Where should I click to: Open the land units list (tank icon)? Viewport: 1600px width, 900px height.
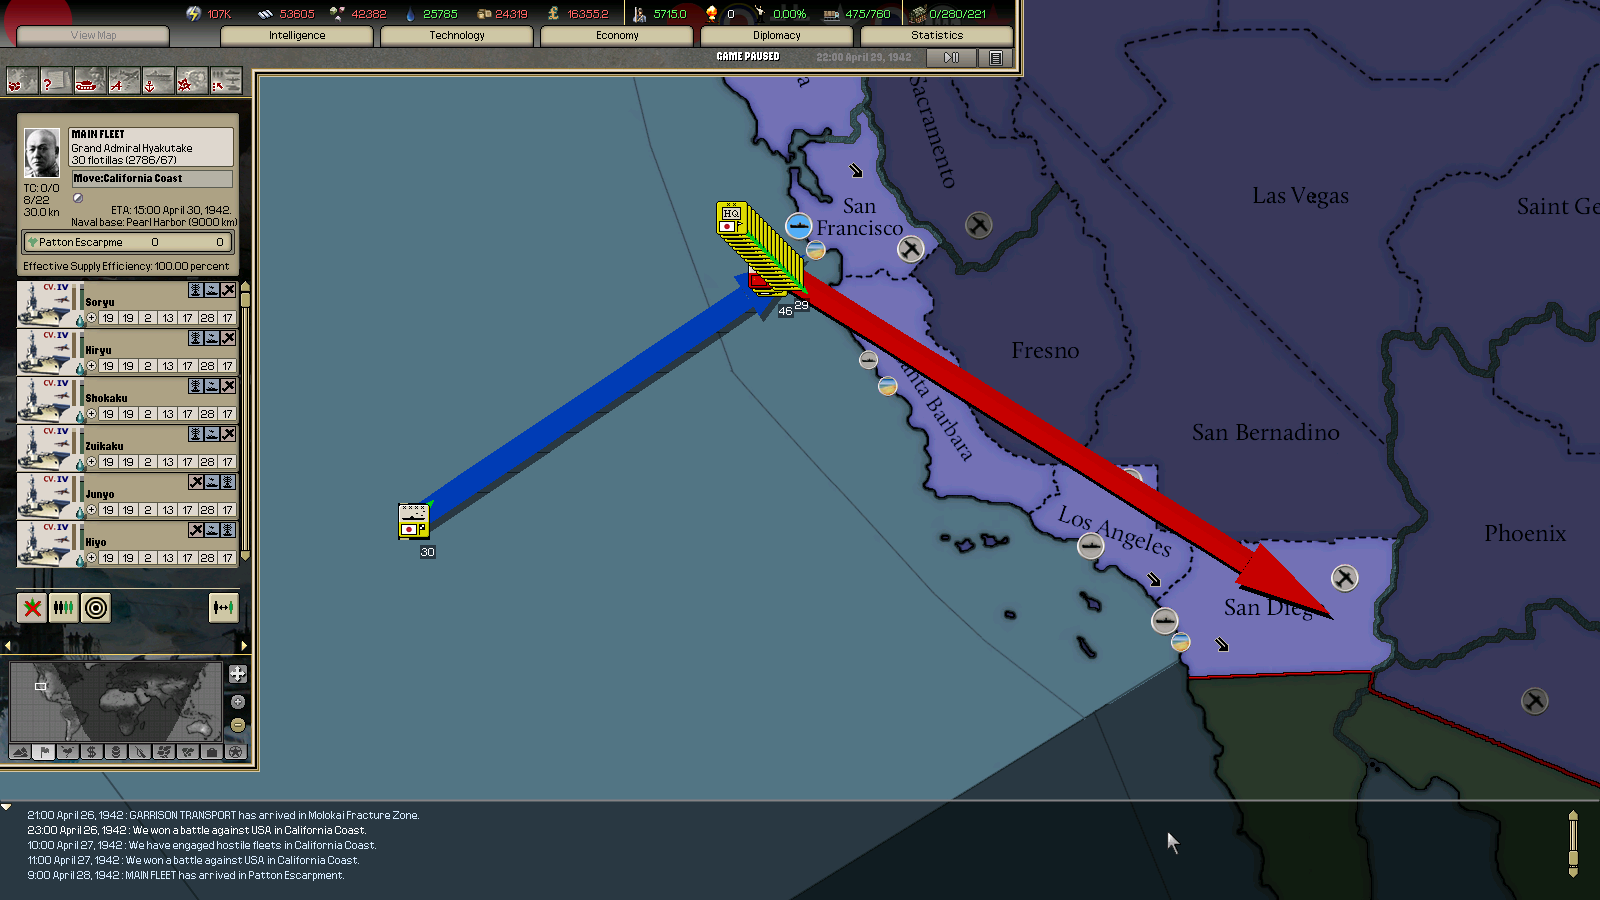[89, 82]
